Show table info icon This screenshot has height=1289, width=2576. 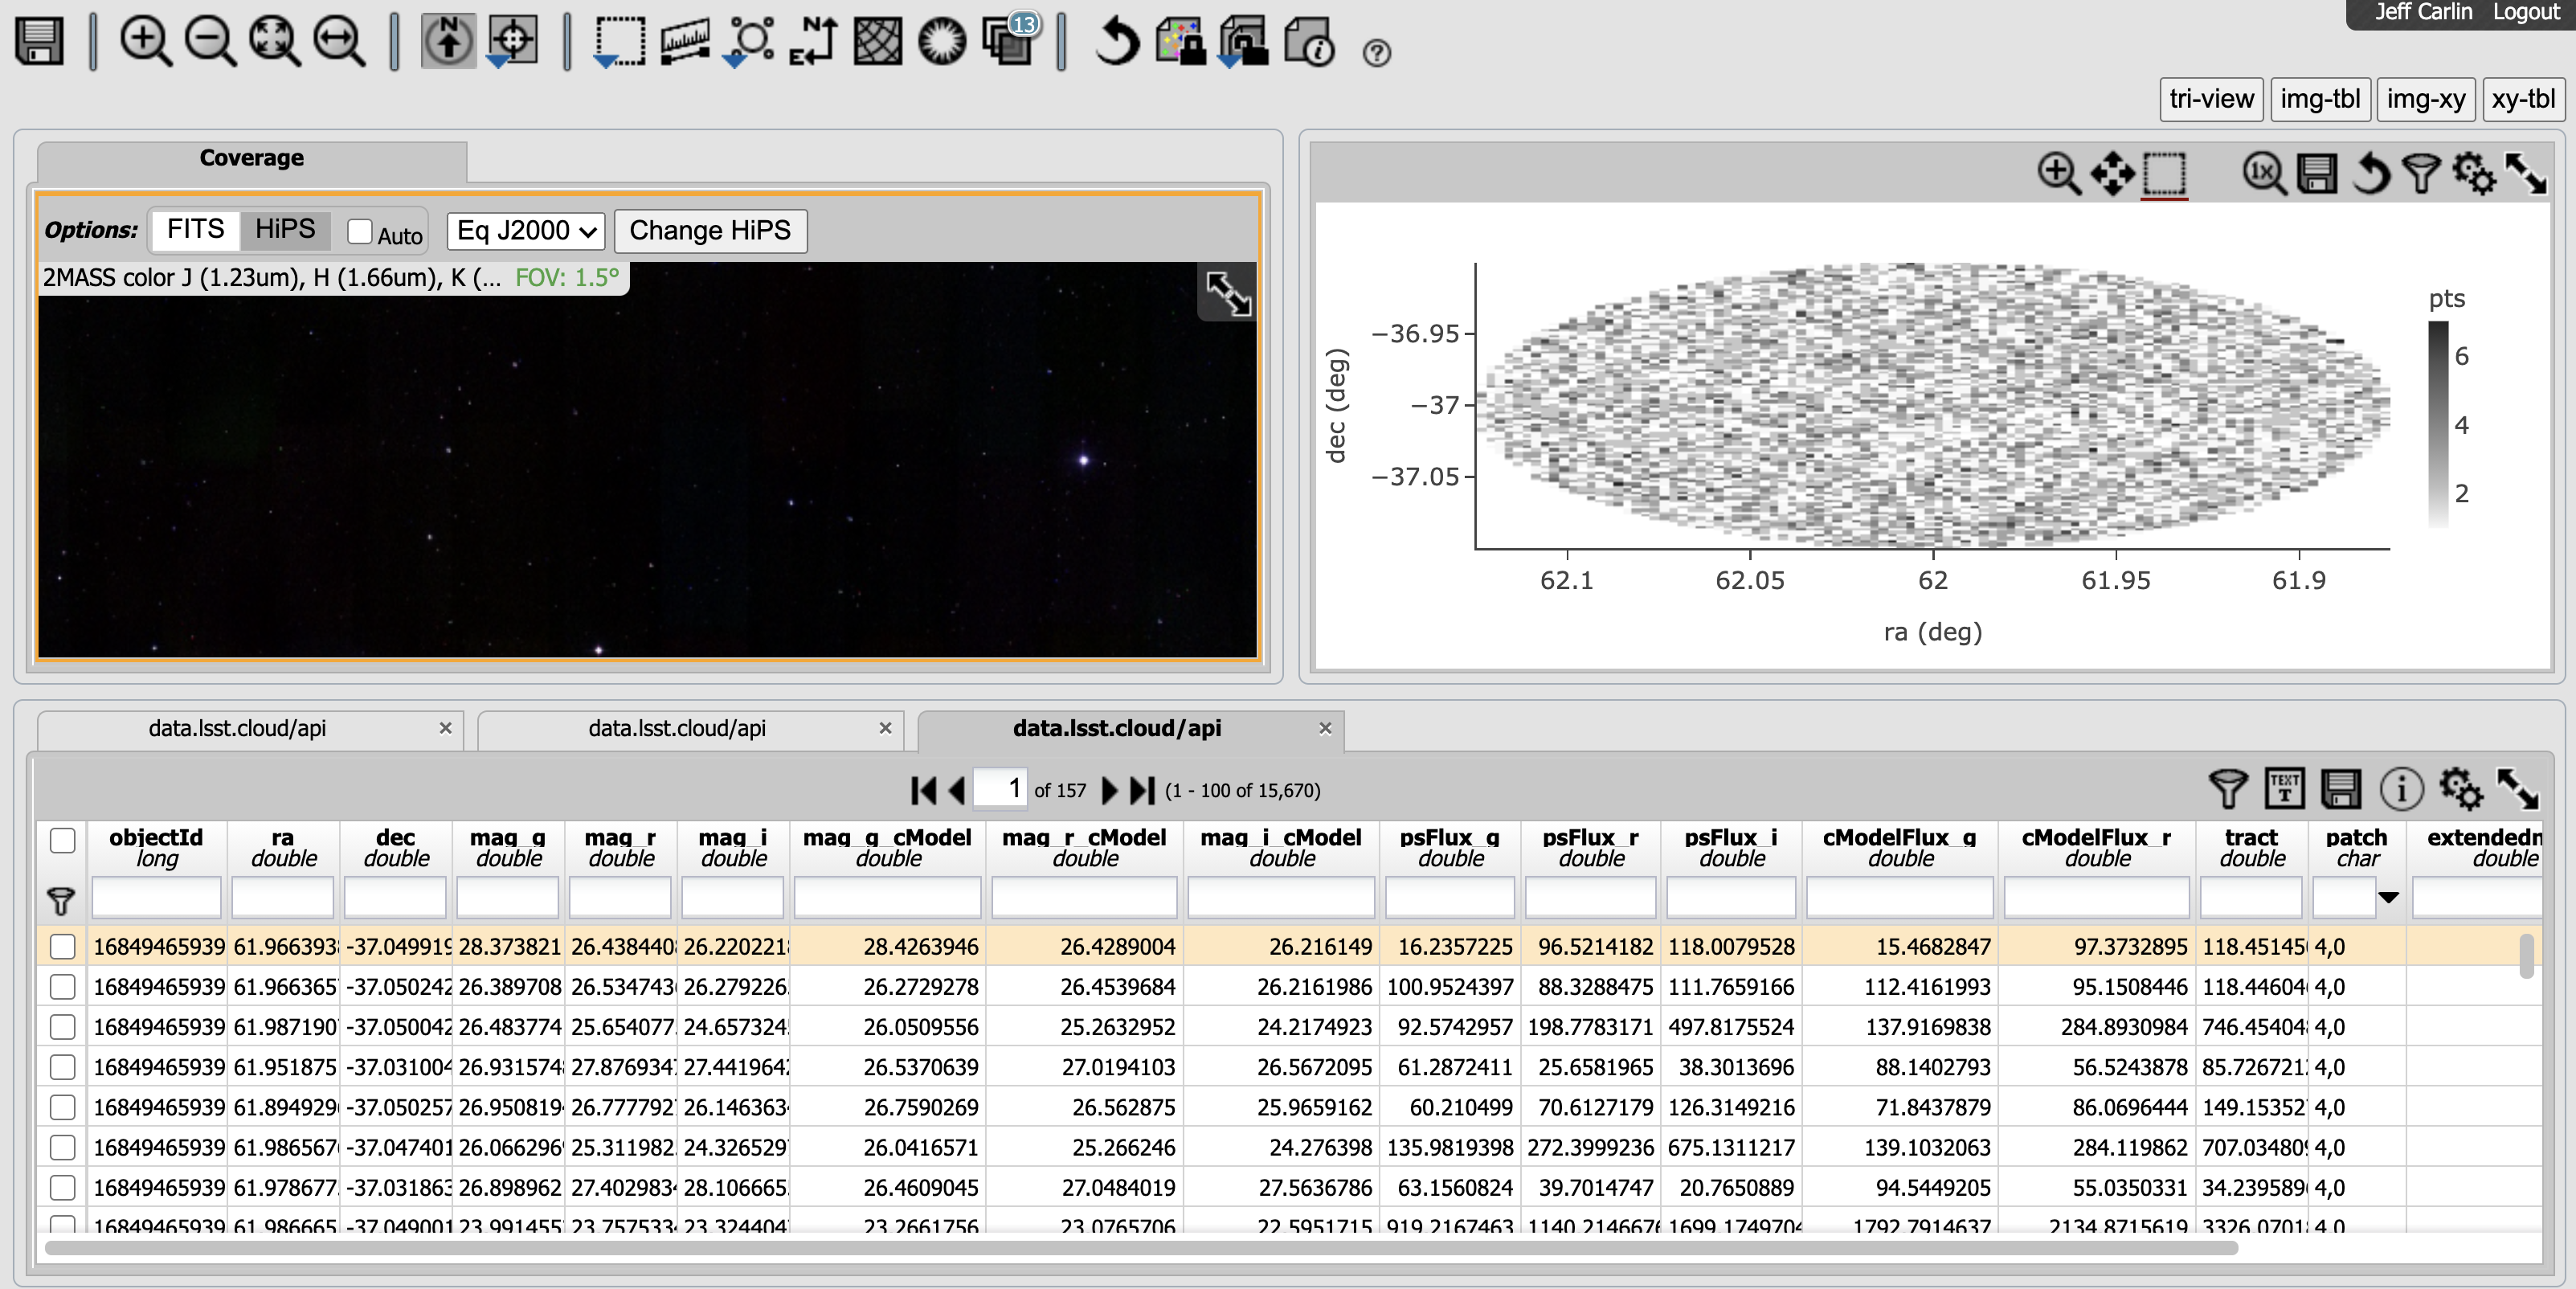pyautogui.click(x=2401, y=789)
